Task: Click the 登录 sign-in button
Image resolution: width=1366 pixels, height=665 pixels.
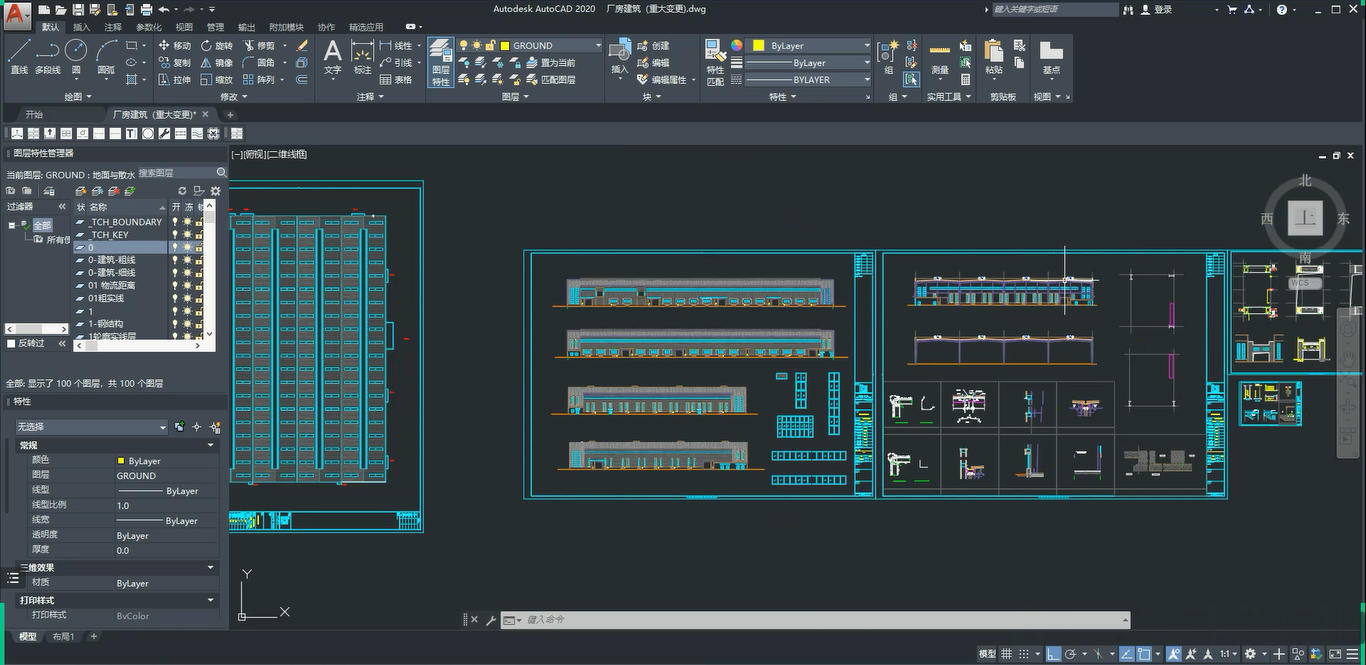Action: point(1163,10)
